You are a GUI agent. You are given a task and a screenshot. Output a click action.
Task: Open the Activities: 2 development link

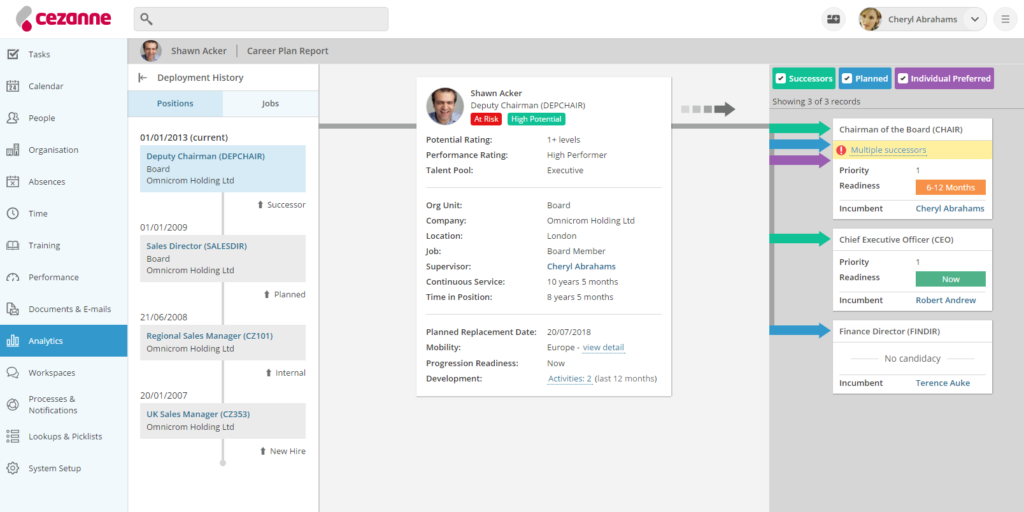click(569, 379)
